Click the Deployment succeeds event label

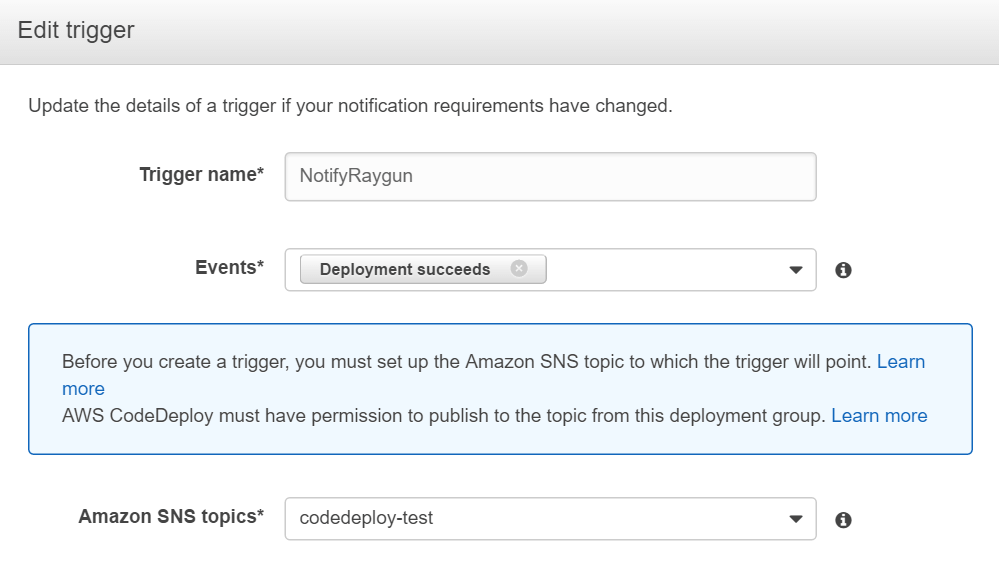pyautogui.click(x=404, y=268)
